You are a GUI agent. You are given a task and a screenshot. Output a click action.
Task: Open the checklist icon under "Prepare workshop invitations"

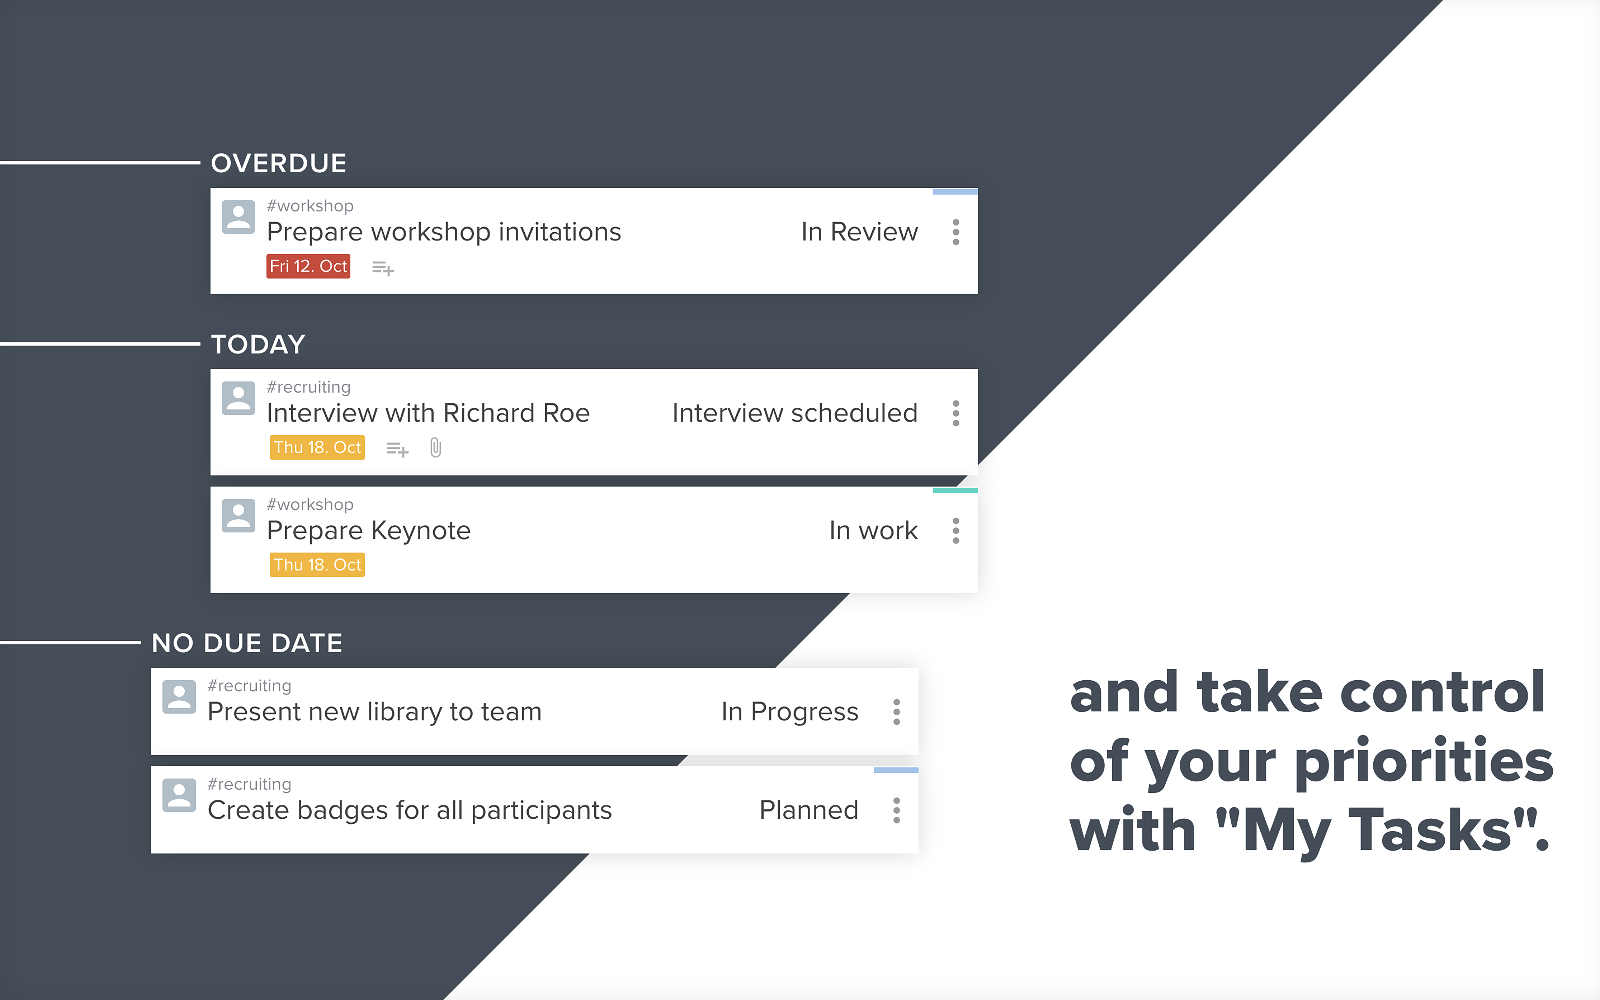pos(383,267)
